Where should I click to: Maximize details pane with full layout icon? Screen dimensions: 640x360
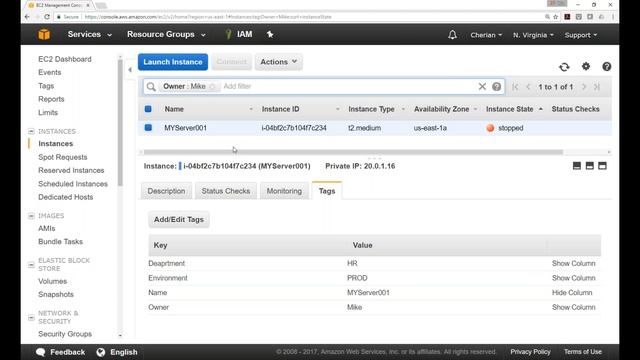[602, 166]
